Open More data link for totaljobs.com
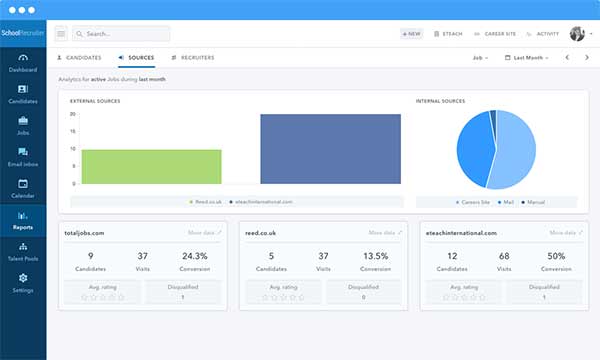 (204, 233)
